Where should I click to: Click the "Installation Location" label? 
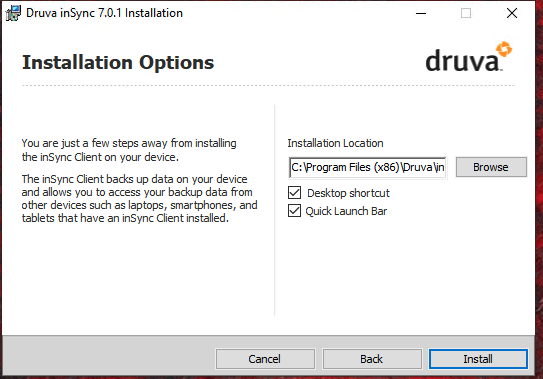point(335,143)
